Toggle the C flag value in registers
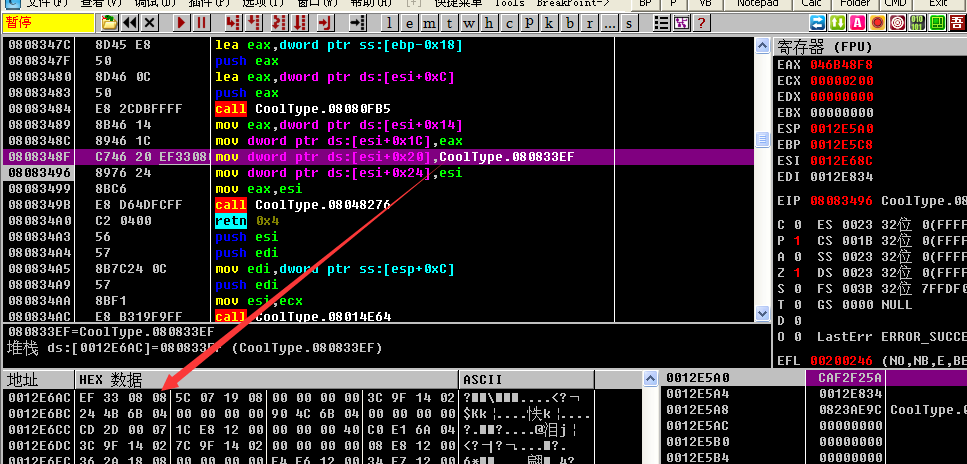 pos(799,225)
